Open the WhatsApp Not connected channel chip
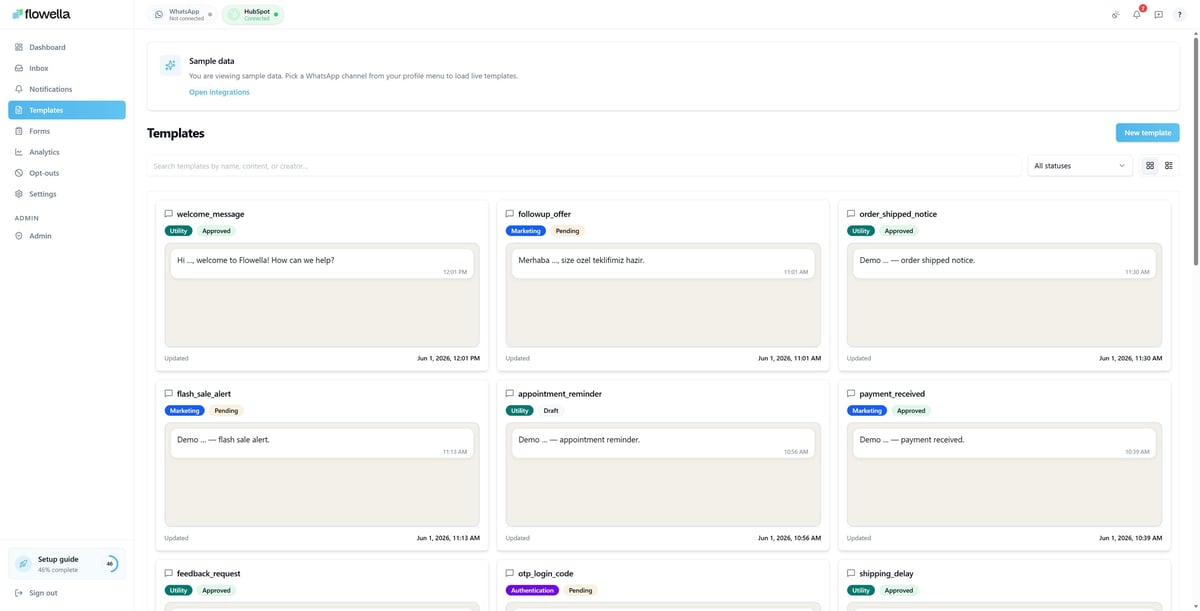This screenshot has height=611, width=1200. click(180, 14)
